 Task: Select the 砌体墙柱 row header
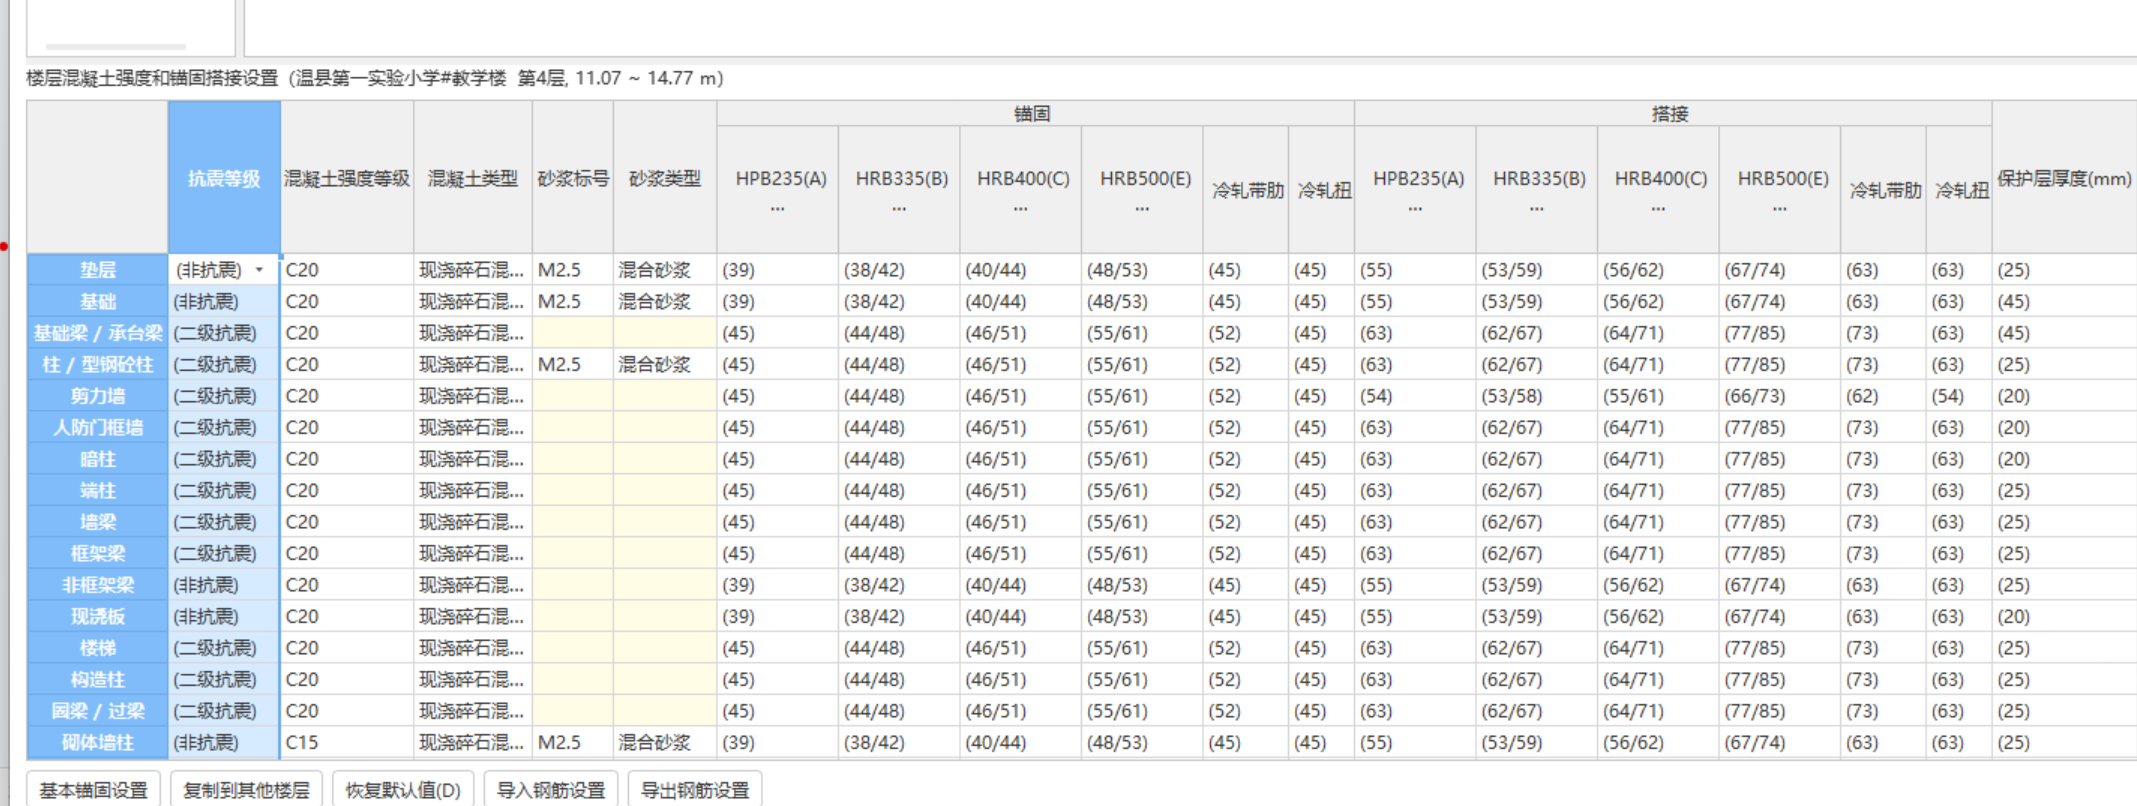click(x=97, y=742)
